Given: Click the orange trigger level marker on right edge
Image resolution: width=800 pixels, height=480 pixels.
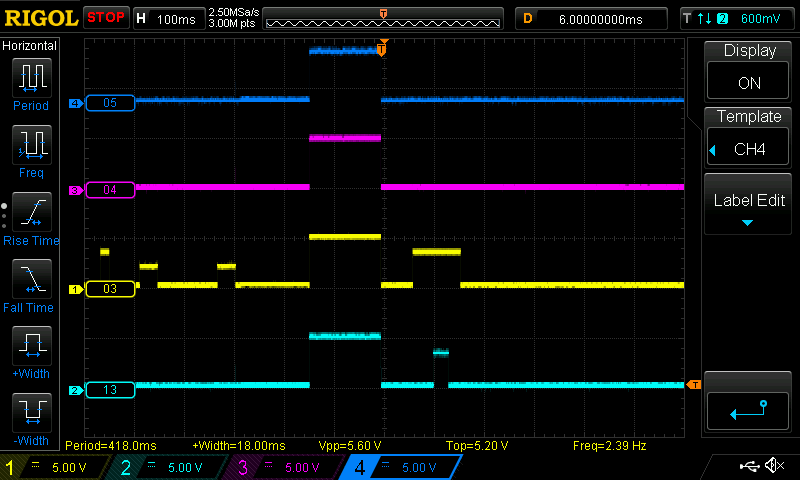Looking at the screenshot, I should tap(693, 385).
